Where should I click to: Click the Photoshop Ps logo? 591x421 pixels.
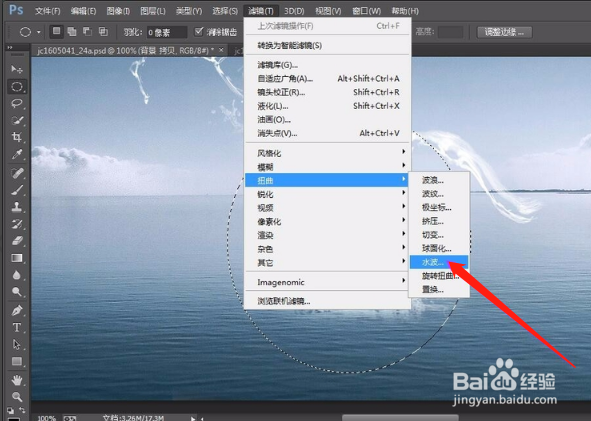[16, 10]
